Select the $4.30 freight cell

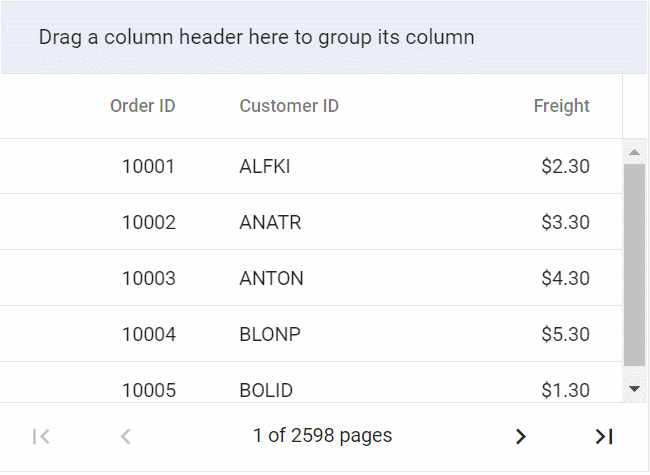[x=565, y=279]
